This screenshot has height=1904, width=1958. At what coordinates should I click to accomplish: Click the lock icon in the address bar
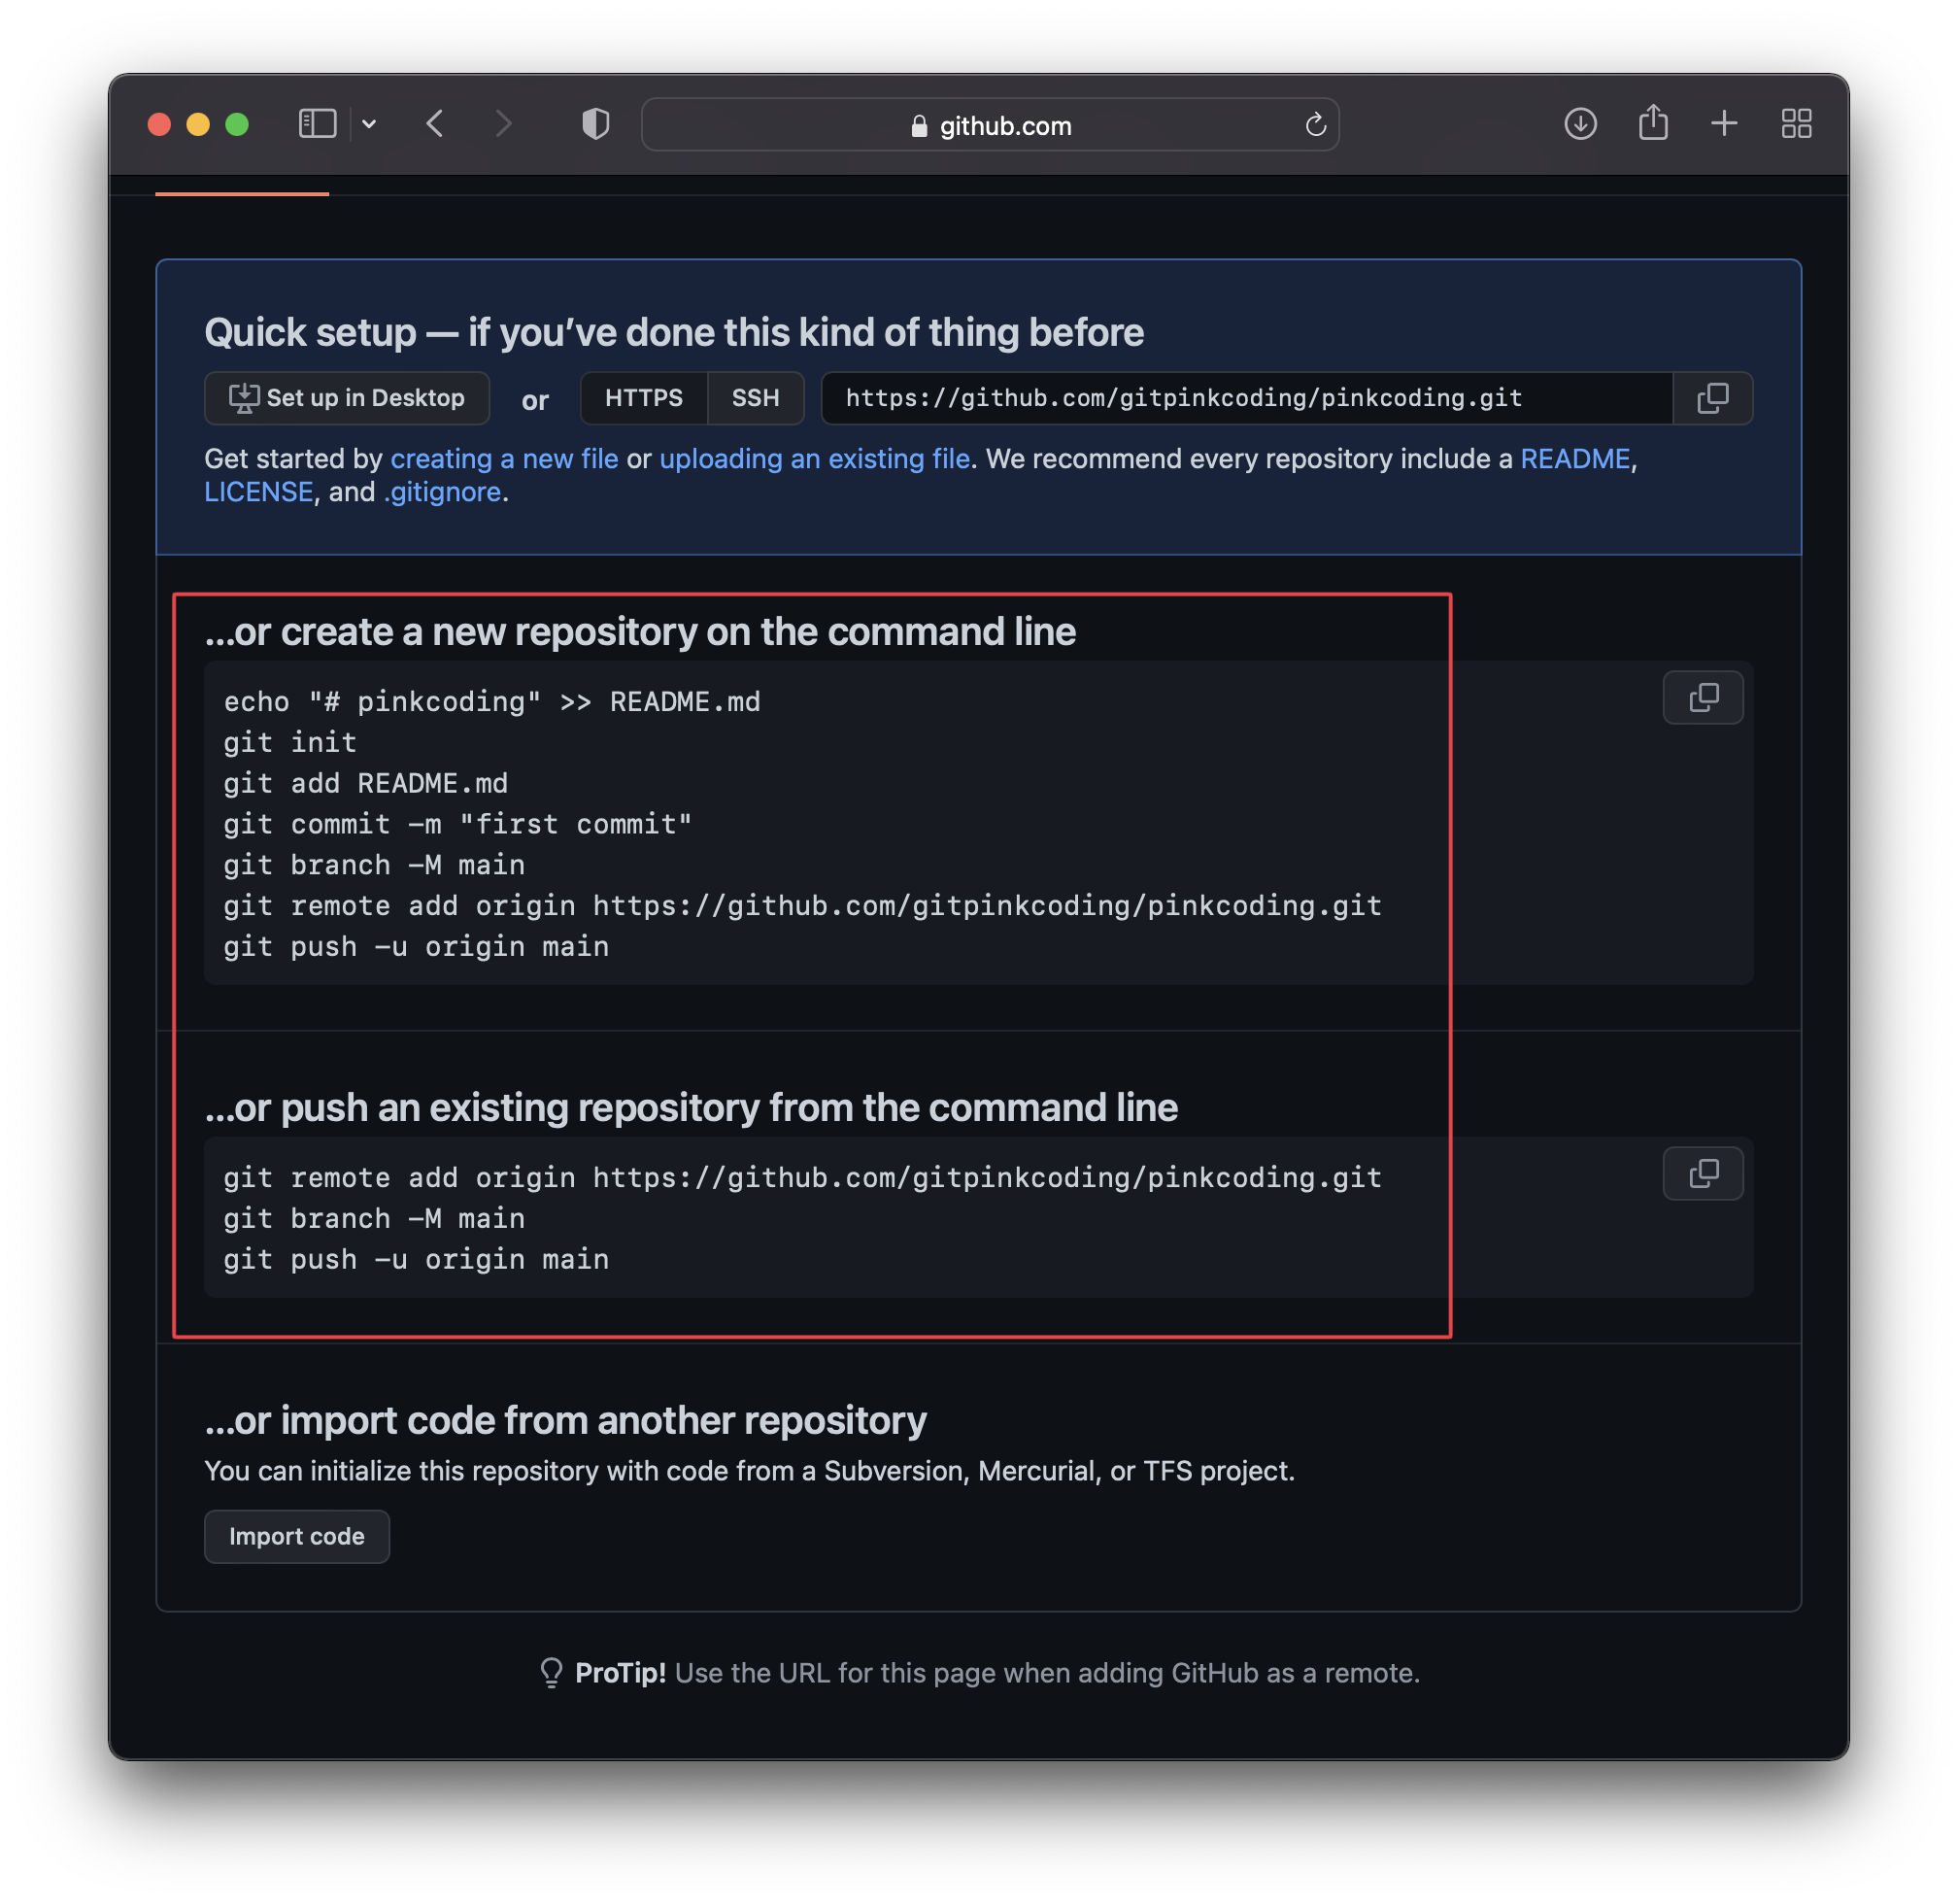tap(919, 126)
